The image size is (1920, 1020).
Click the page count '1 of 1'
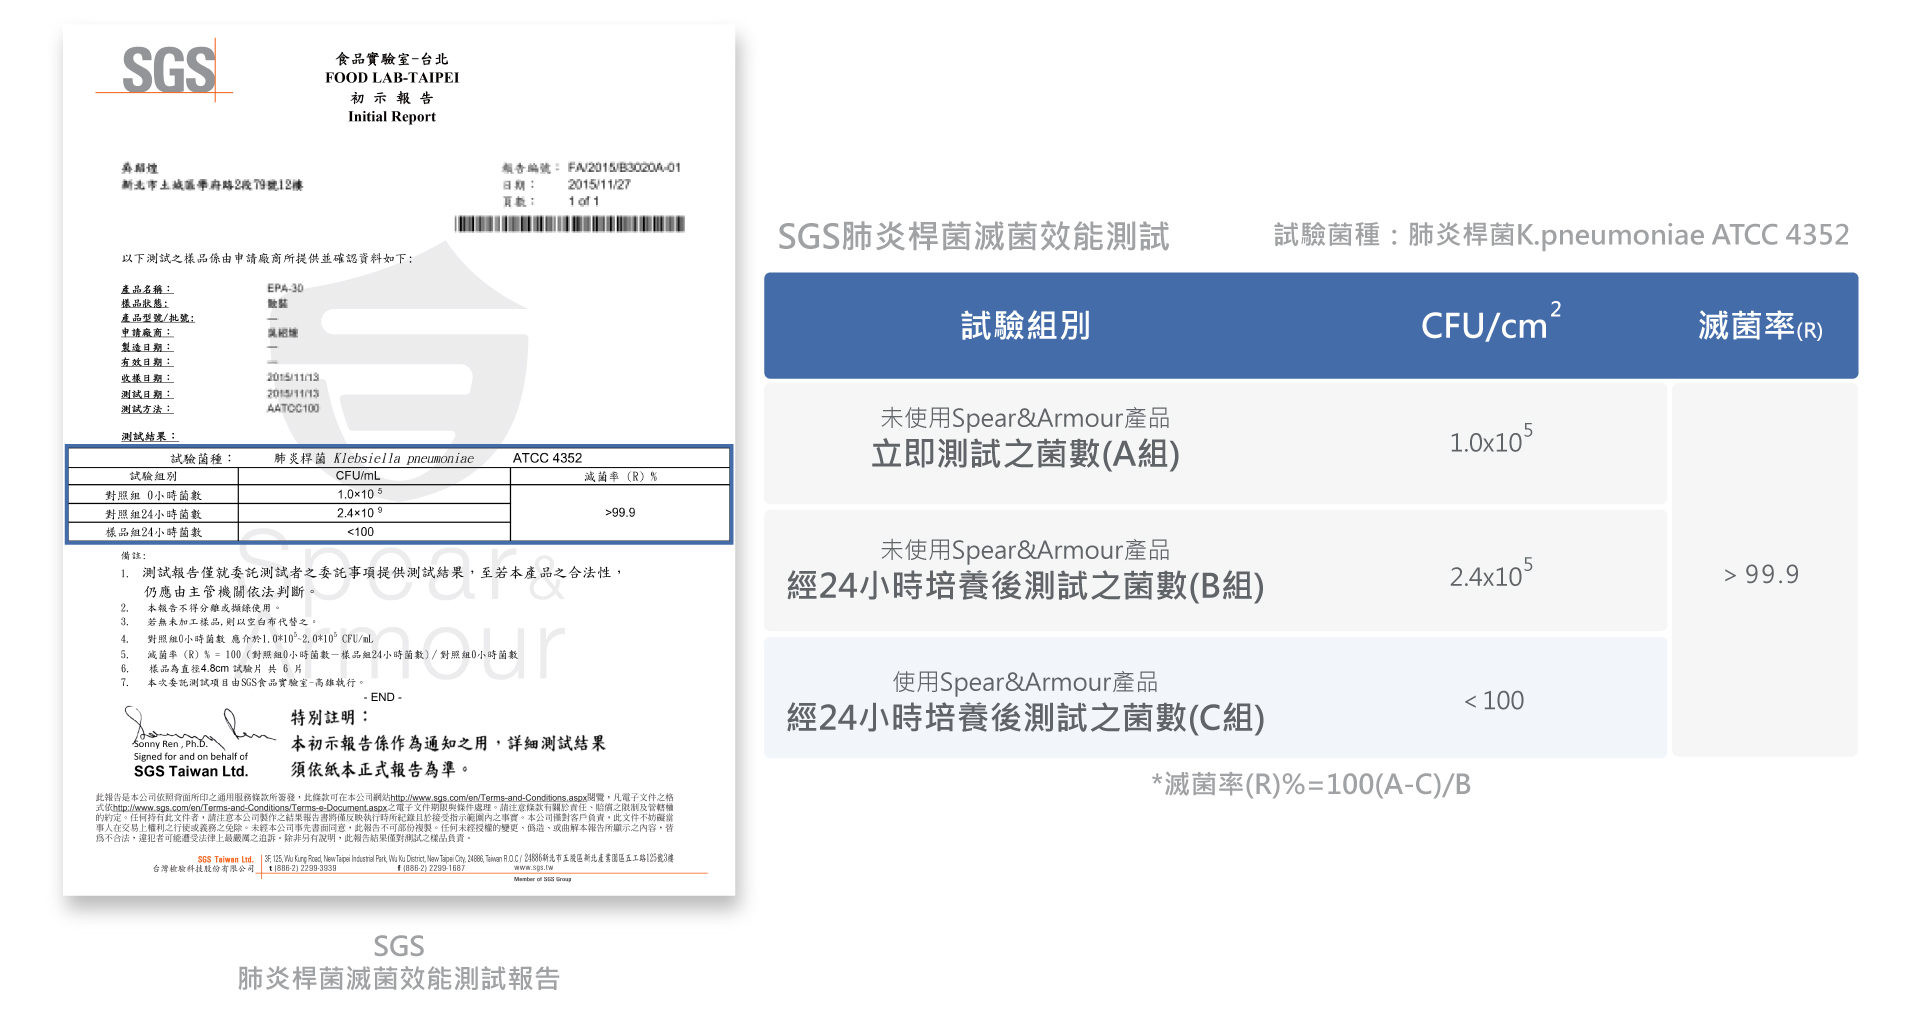tap(584, 201)
